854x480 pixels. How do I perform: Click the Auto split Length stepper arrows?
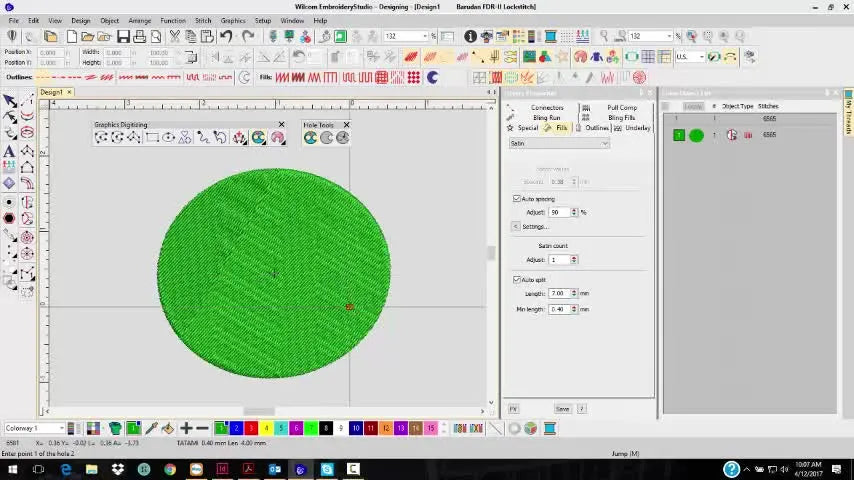pos(574,293)
